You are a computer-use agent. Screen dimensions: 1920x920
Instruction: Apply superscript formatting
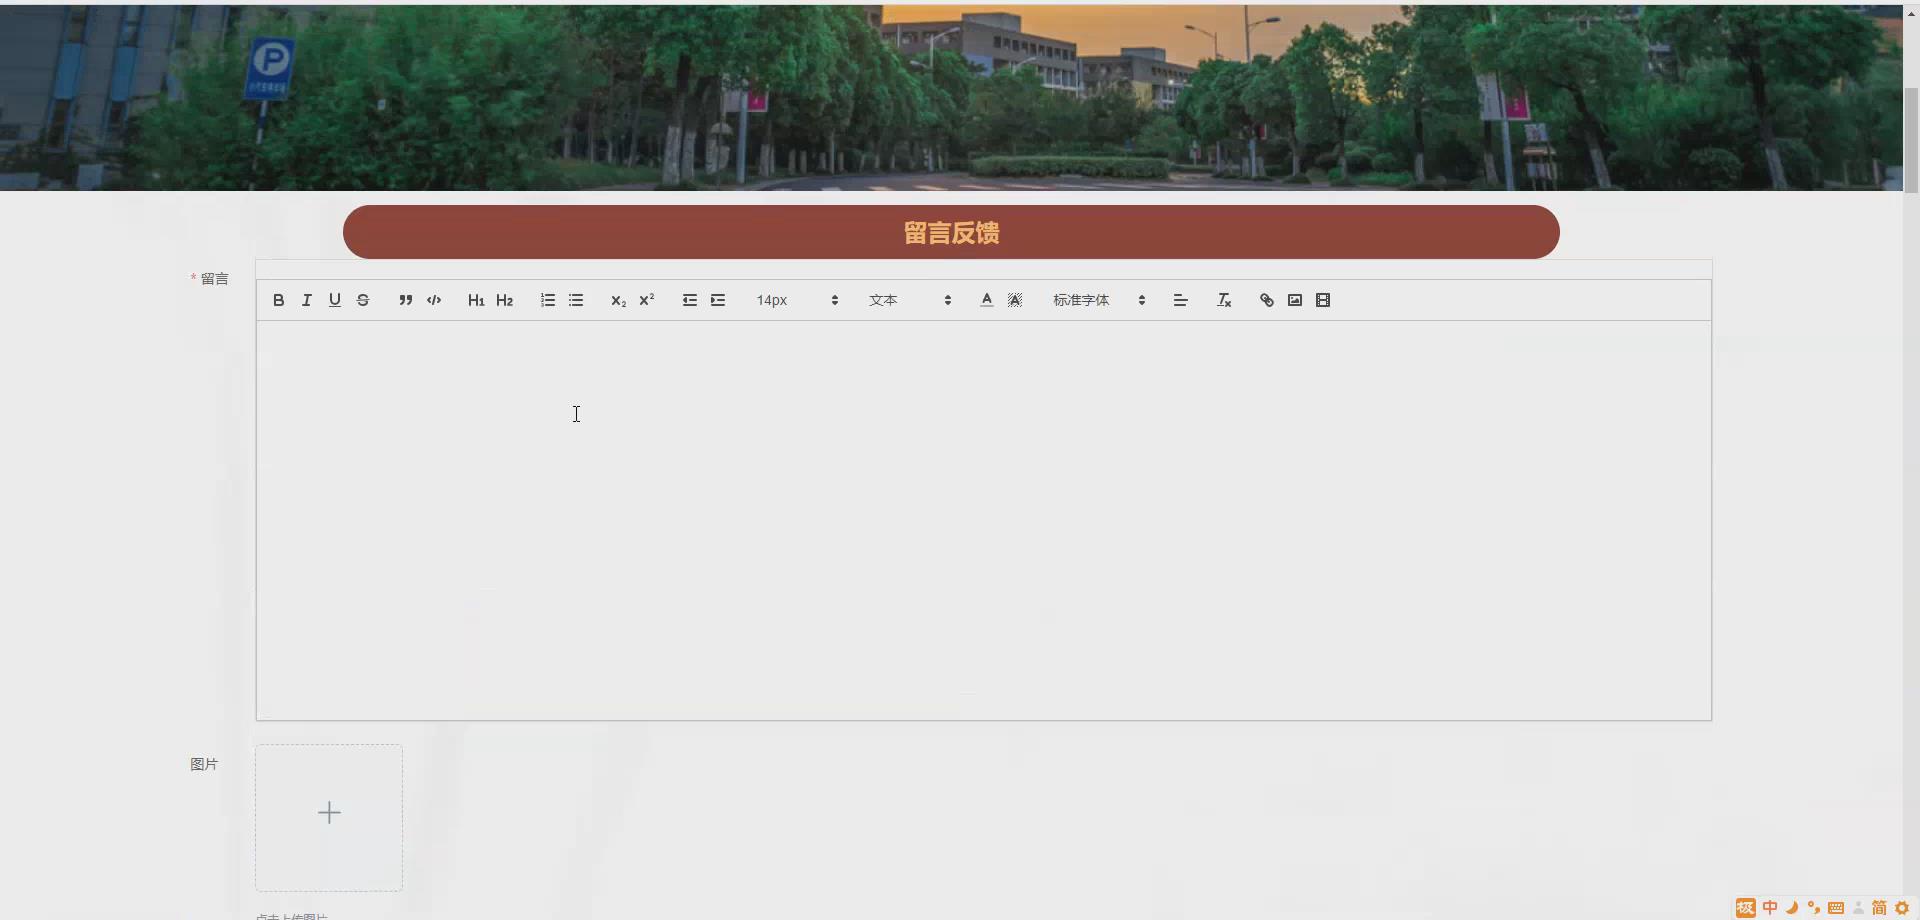[646, 300]
